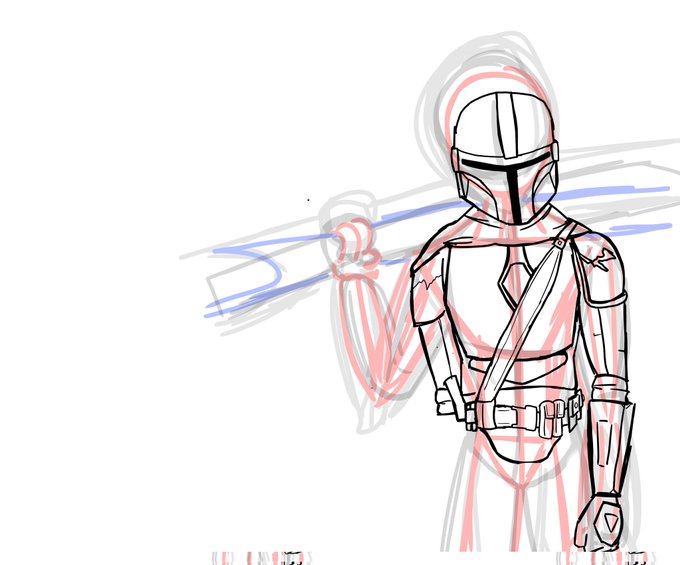This screenshot has height=565, width=680.
Task: Click the armored figure's helmet on the canvas
Action: [x=505, y=158]
